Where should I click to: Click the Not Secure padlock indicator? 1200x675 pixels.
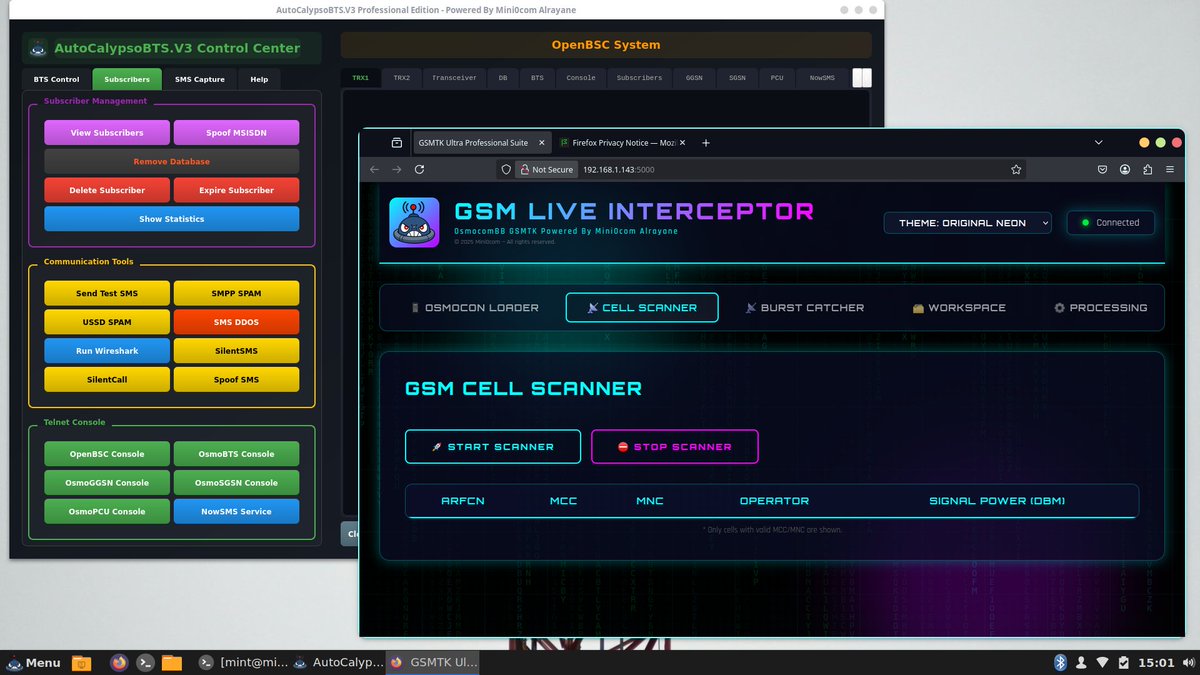tap(546, 170)
